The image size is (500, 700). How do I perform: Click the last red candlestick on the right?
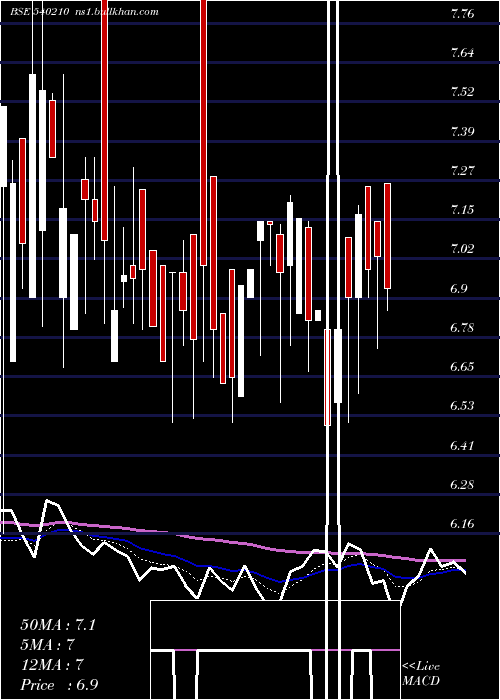388,236
